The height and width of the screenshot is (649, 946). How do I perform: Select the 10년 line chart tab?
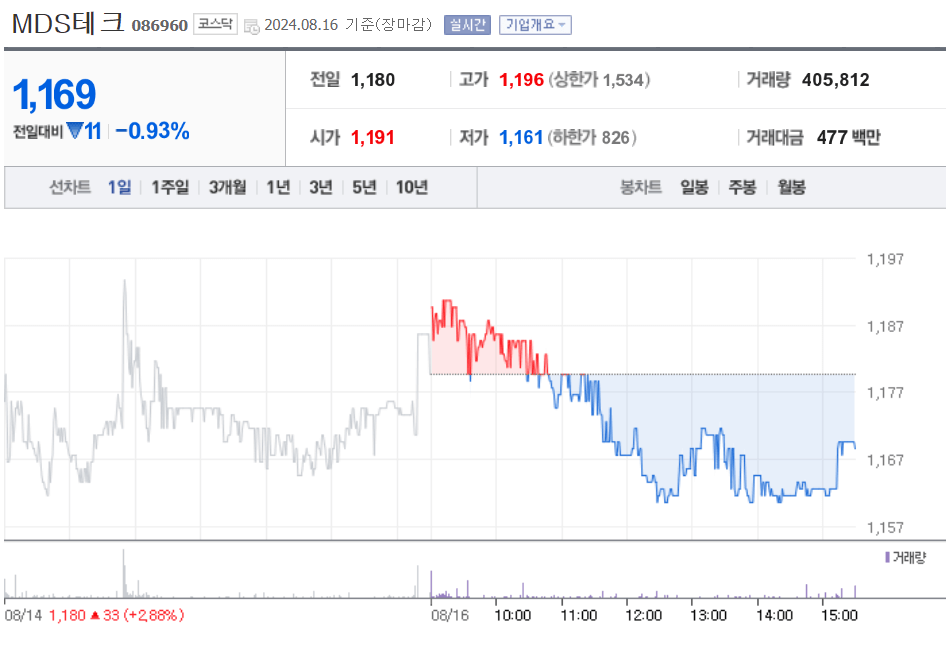(x=411, y=188)
